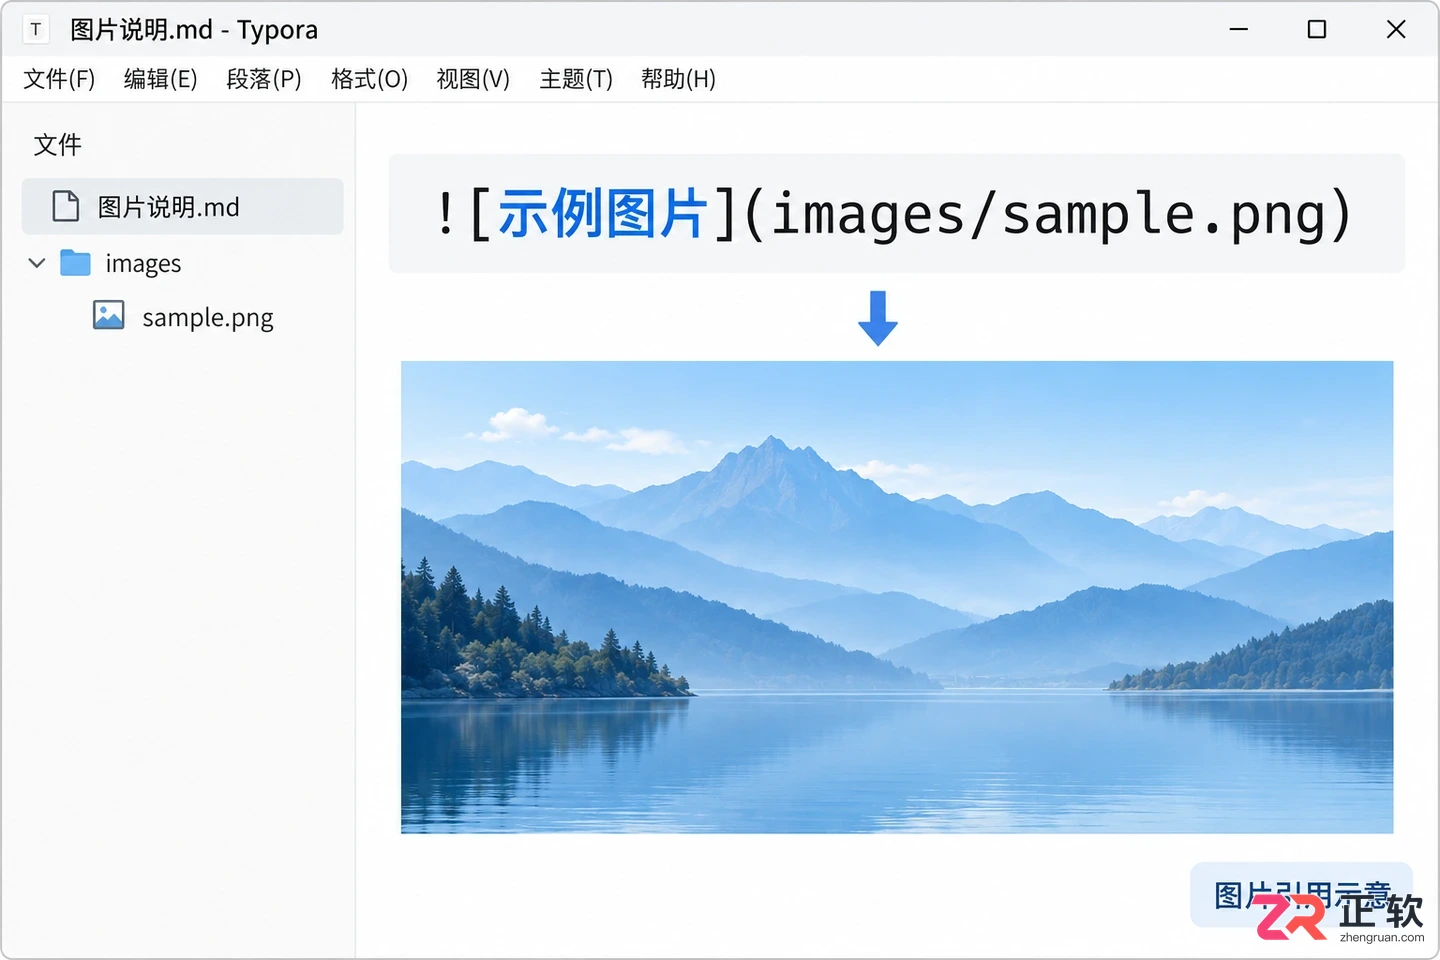1440x960 pixels.
Task: Click the 示例图片 alt text link
Action: (x=603, y=214)
